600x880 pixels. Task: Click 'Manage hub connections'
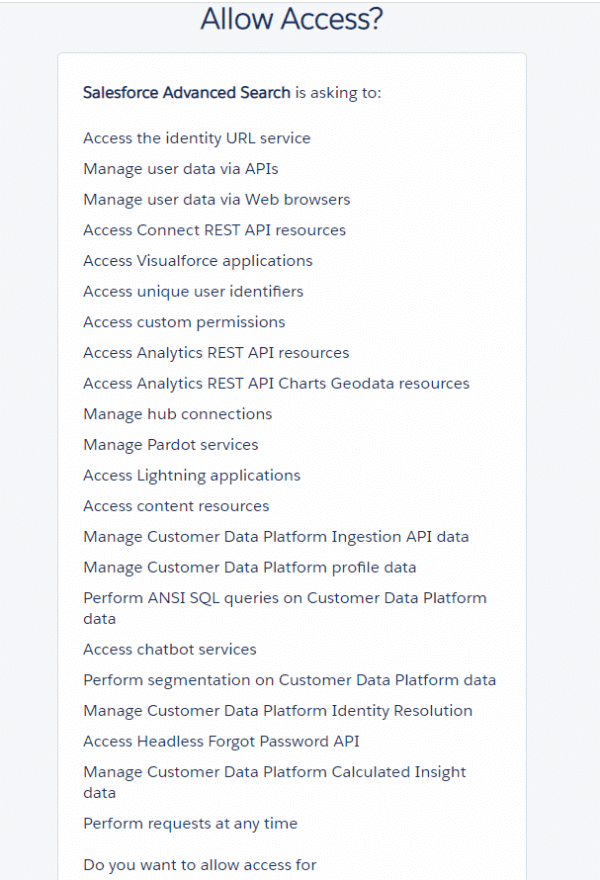[177, 414]
